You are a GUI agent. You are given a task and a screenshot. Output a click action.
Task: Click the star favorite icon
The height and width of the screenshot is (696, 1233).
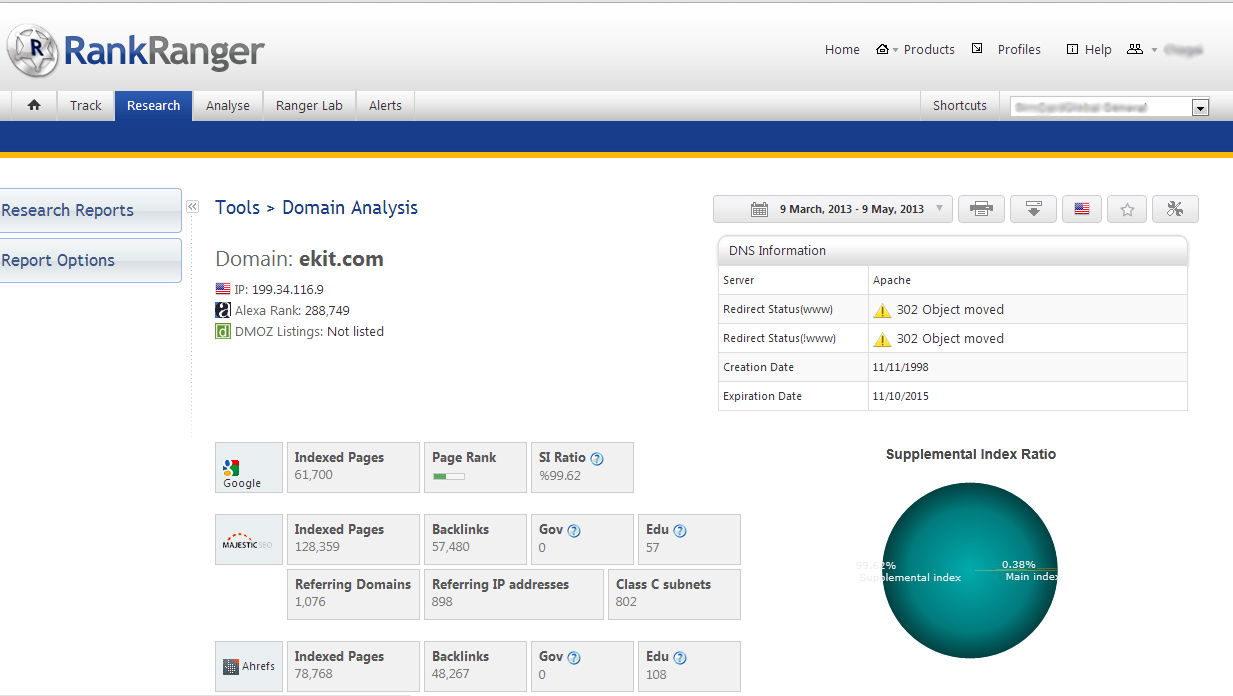1127,209
